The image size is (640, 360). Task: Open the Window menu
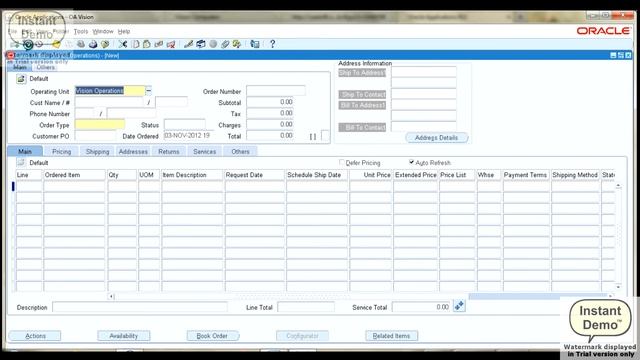click(102, 31)
